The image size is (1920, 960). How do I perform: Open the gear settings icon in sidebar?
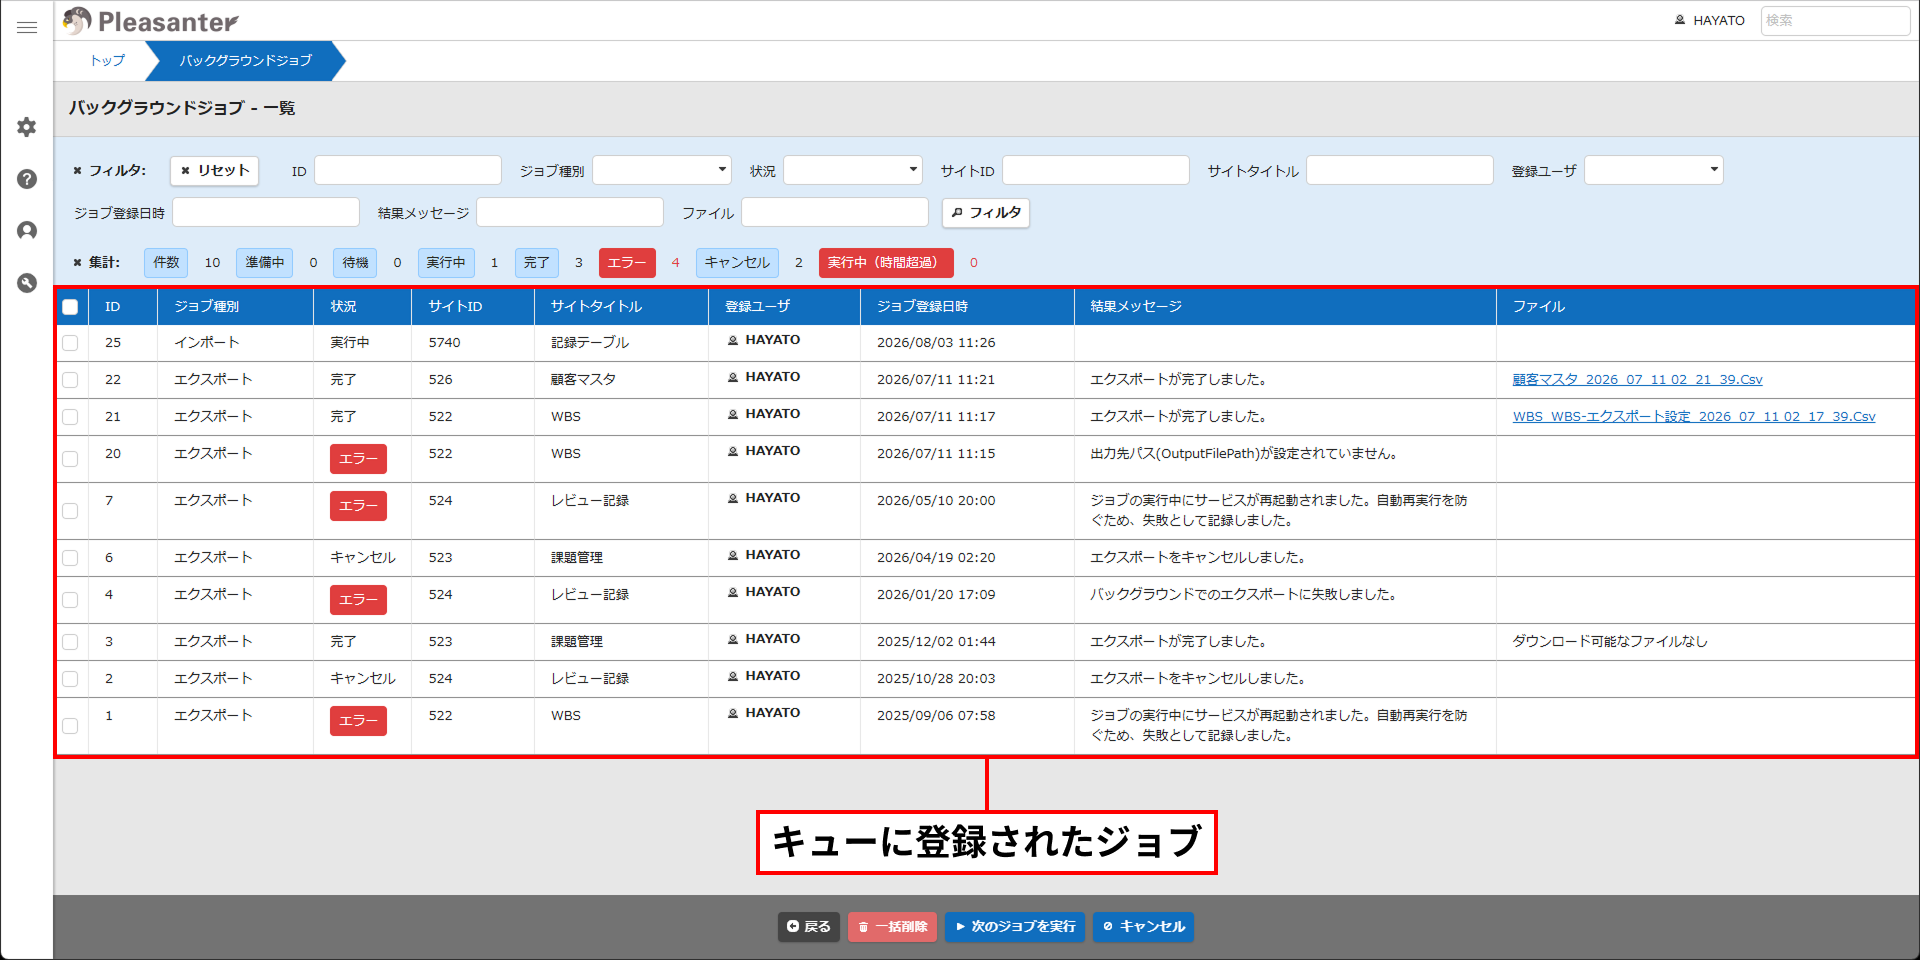pos(27,127)
